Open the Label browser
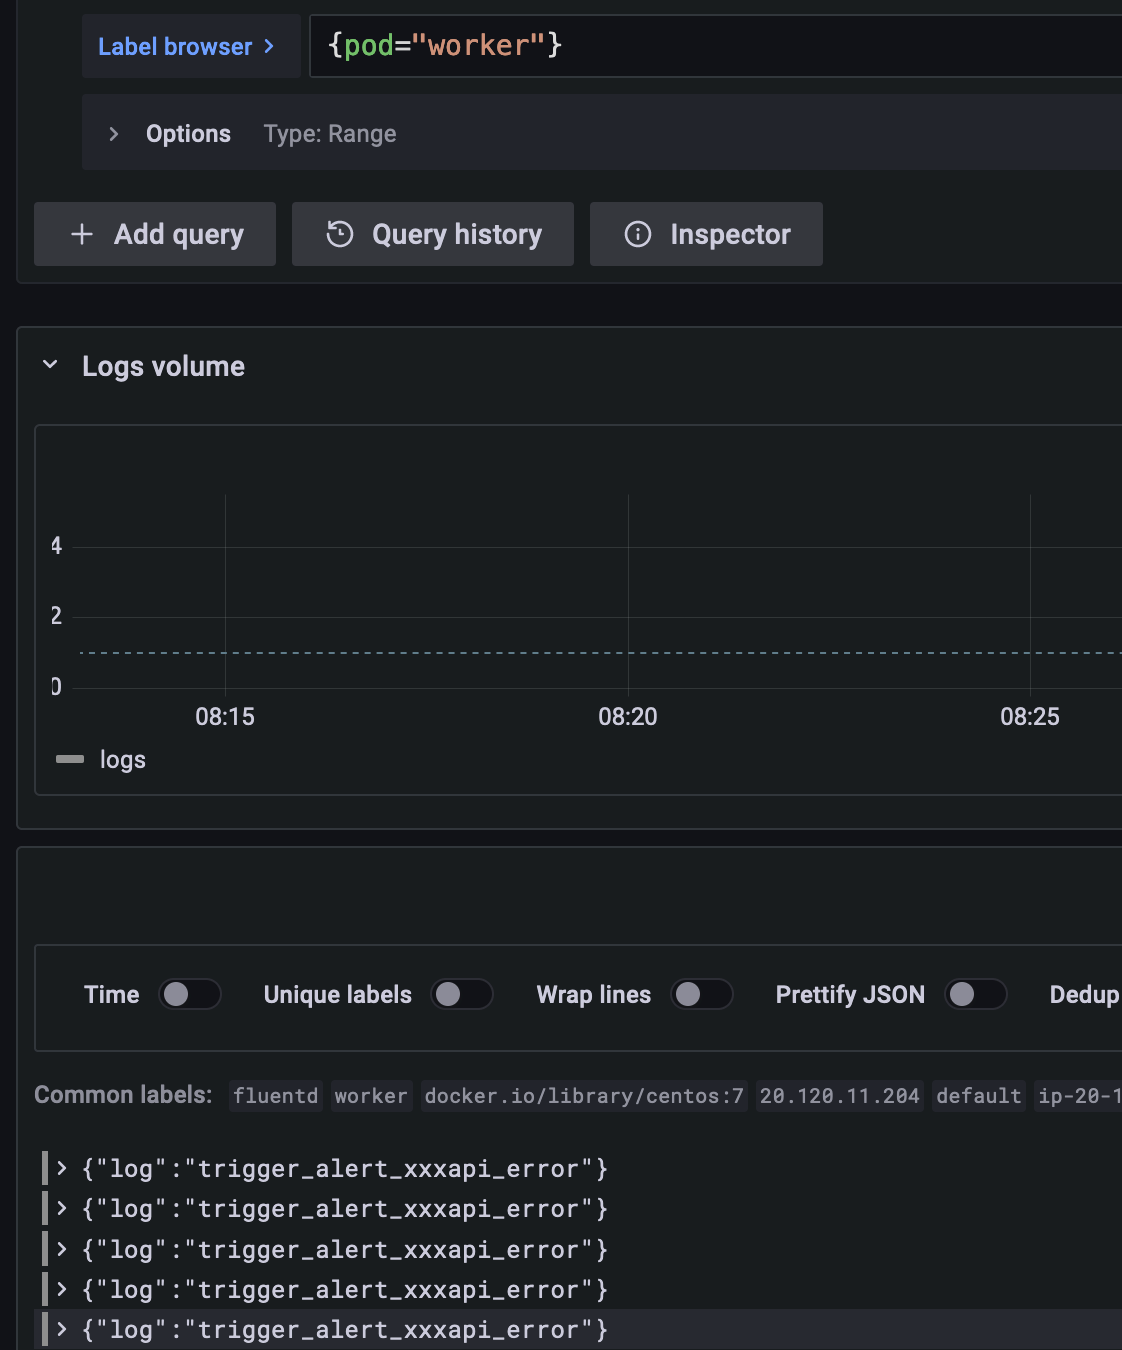This screenshot has height=1350, width=1122. [190, 46]
